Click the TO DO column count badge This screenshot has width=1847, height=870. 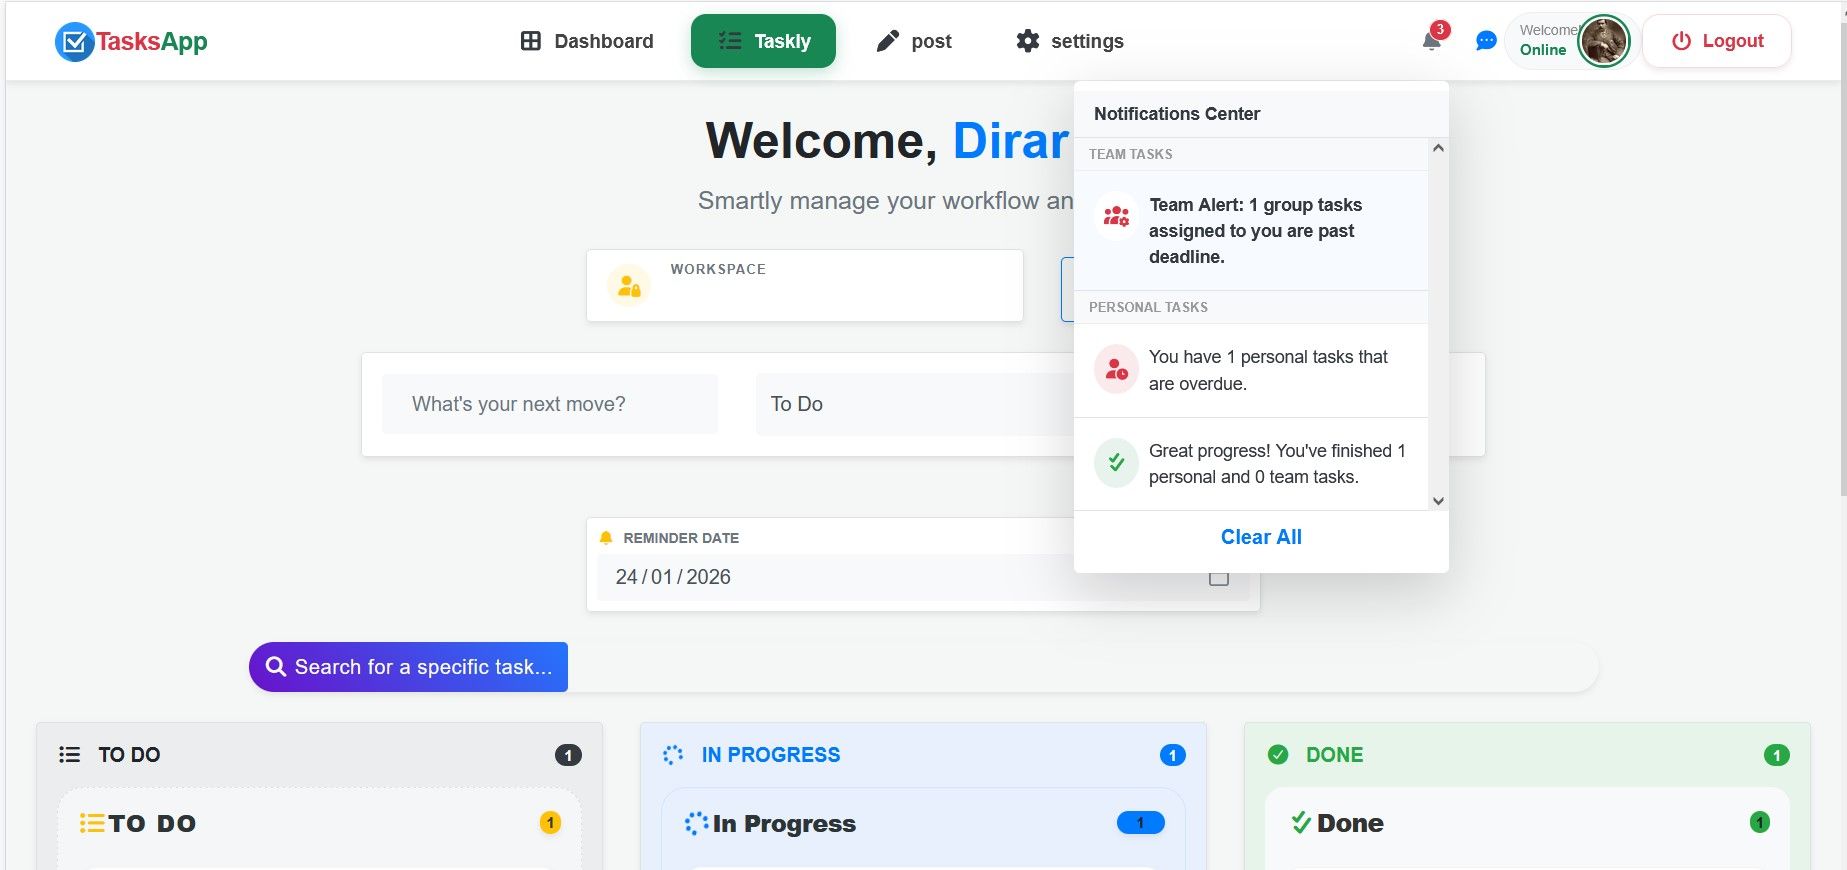(x=568, y=755)
